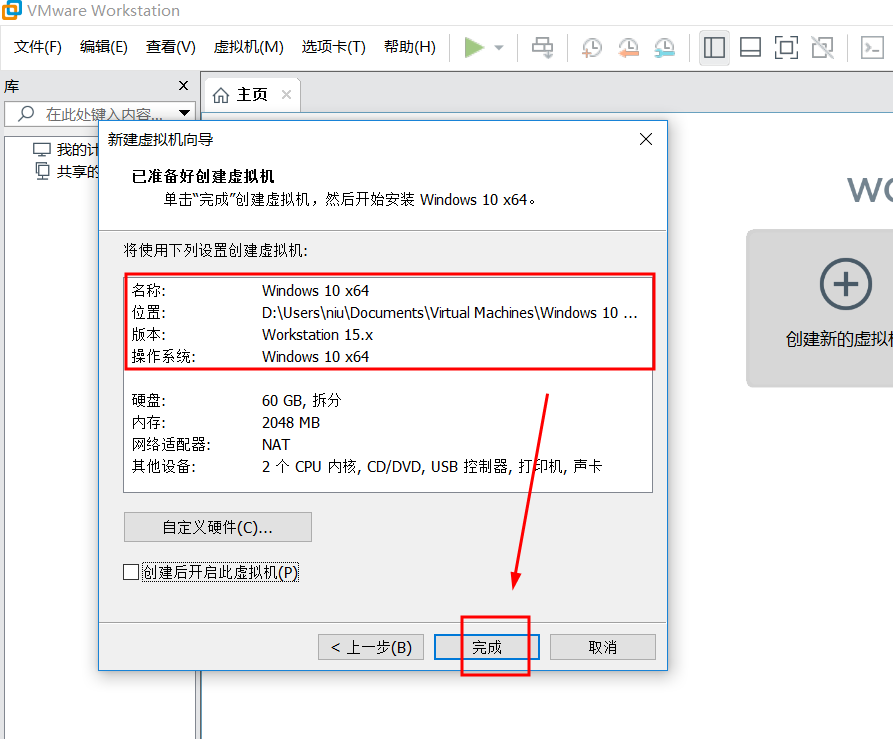Click the 硬盘 value 60 GB, 拆分
This screenshot has width=893, height=739.
pyautogui.click(x=301, y=401)
